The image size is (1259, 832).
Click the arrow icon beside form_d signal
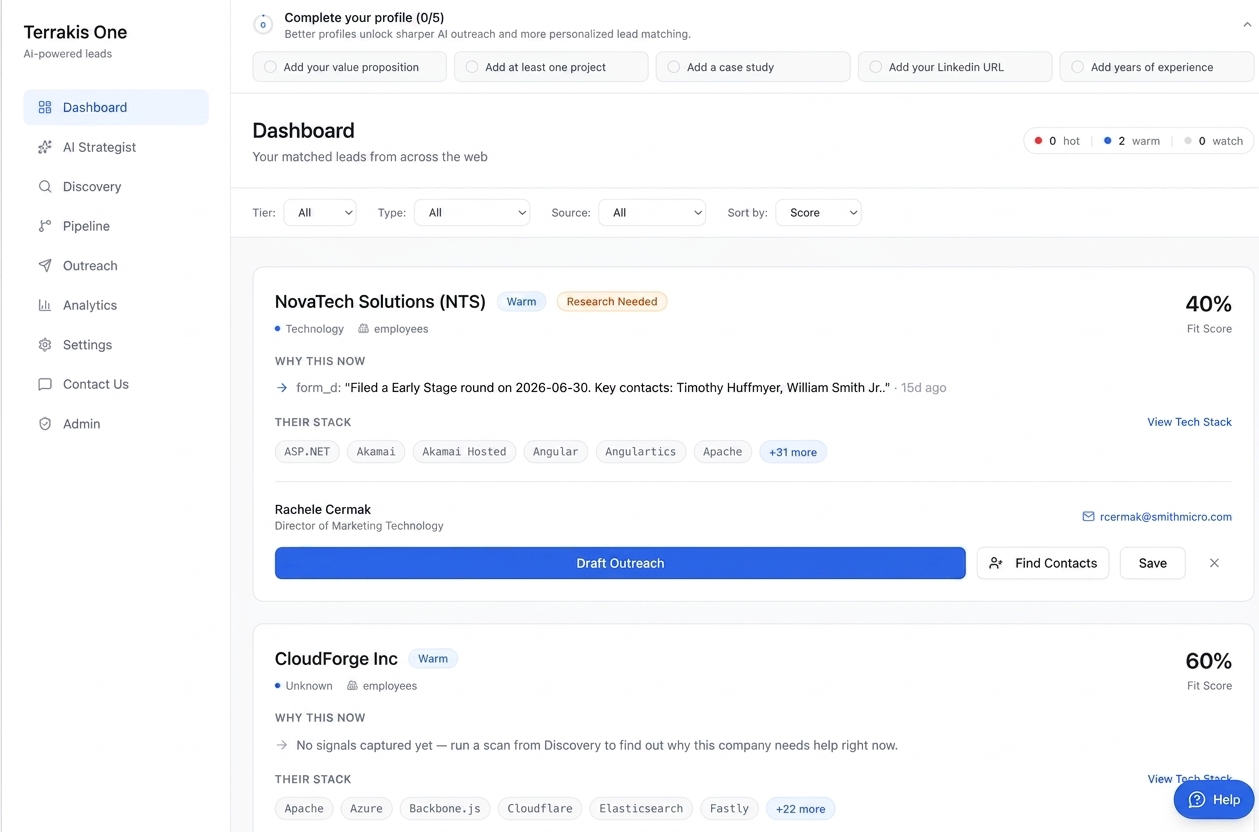tap(282, 387)
